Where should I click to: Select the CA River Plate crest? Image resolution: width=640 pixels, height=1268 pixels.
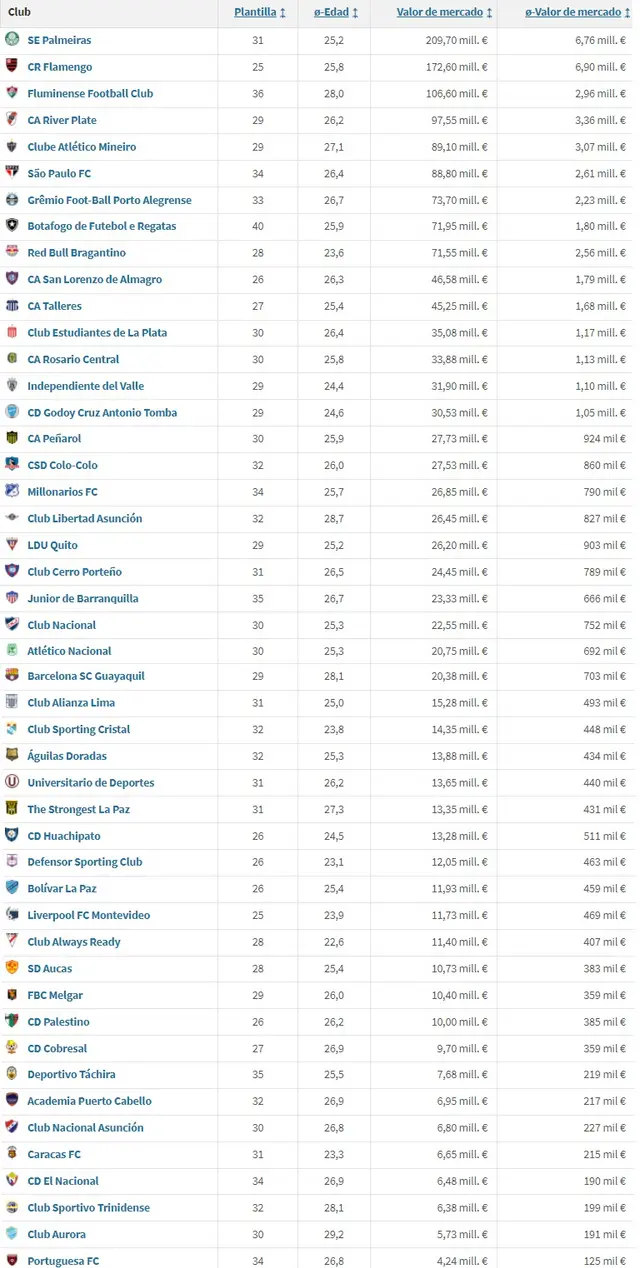point(13,120)
